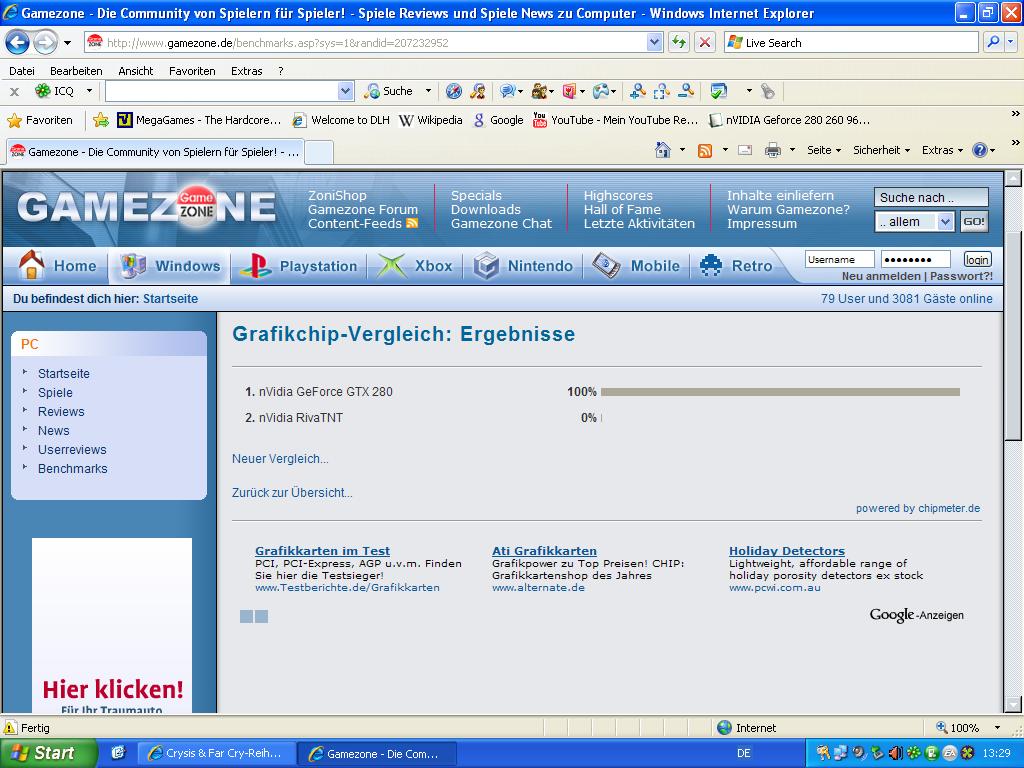Click the MegaGames bookmark in favorites bar
Image resolution: width=1024 pixels, height=768 pixels.
tap(199, 120)
